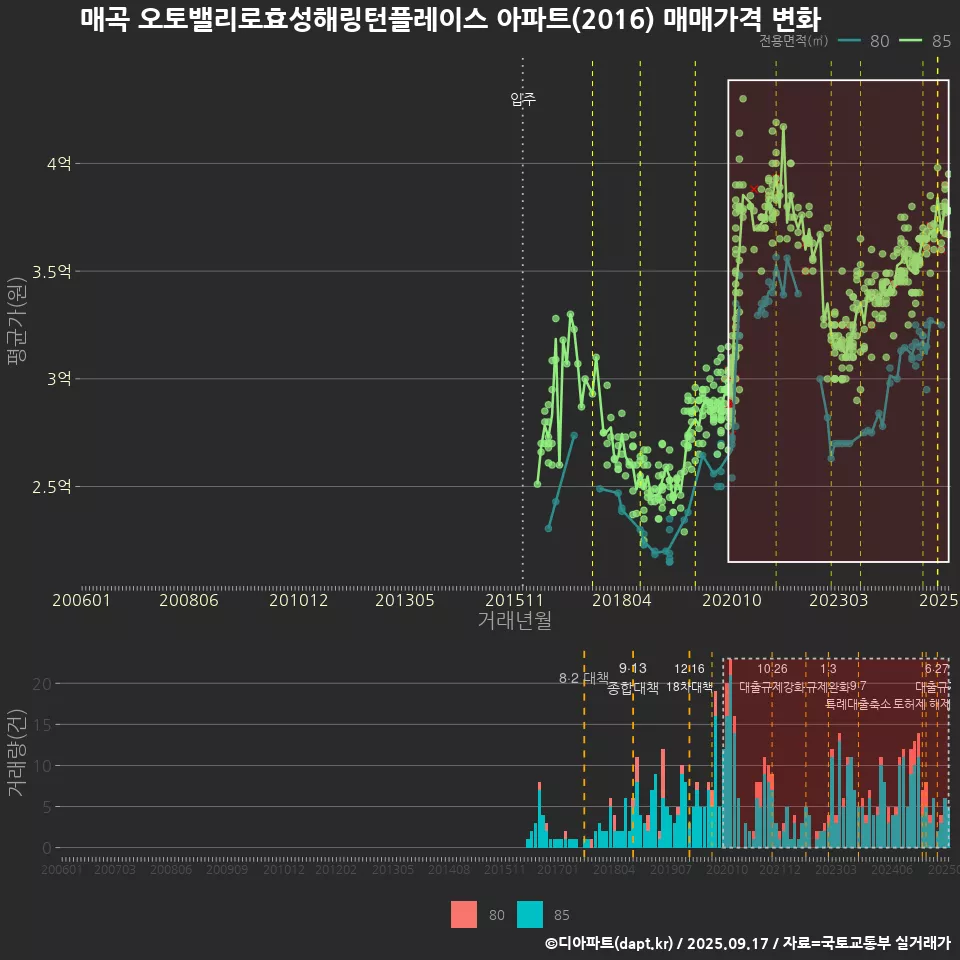
Task: Click 201408 on the volume chart x-axis
Action: coord(449,869)
